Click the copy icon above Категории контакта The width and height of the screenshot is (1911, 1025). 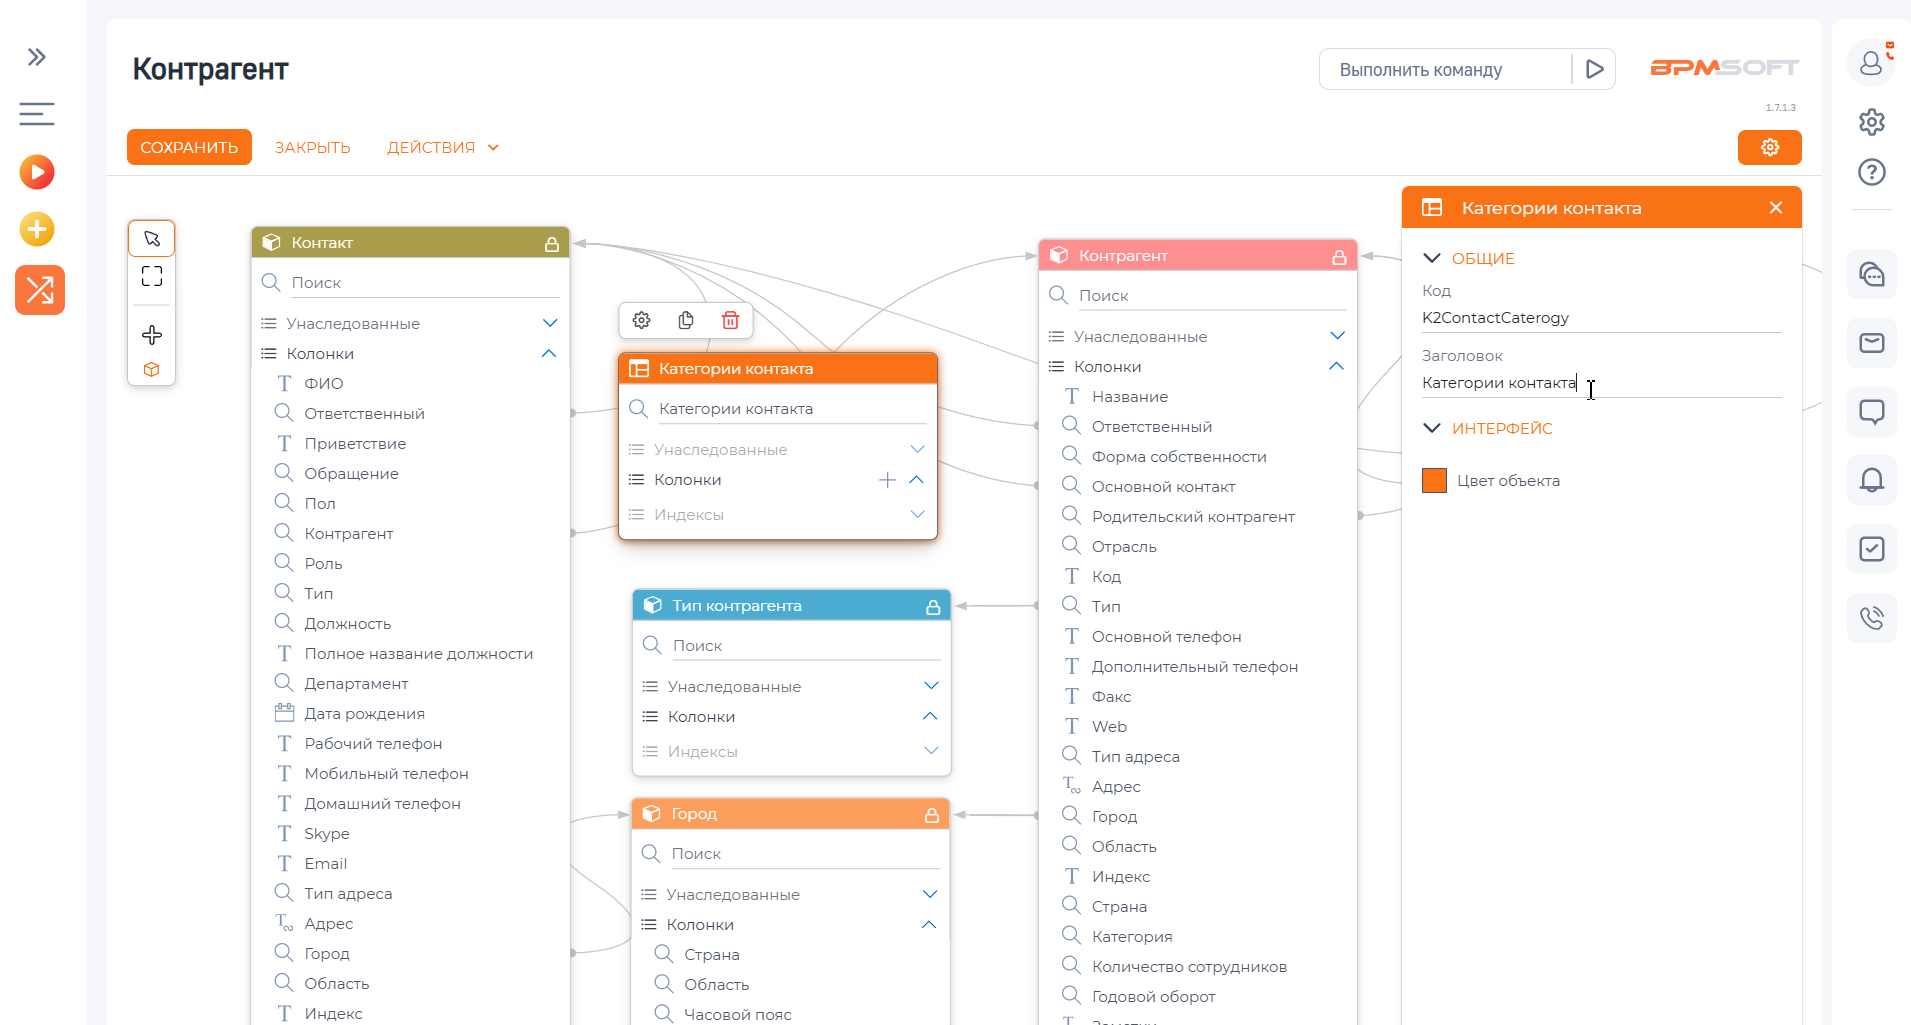pos(686,320)
